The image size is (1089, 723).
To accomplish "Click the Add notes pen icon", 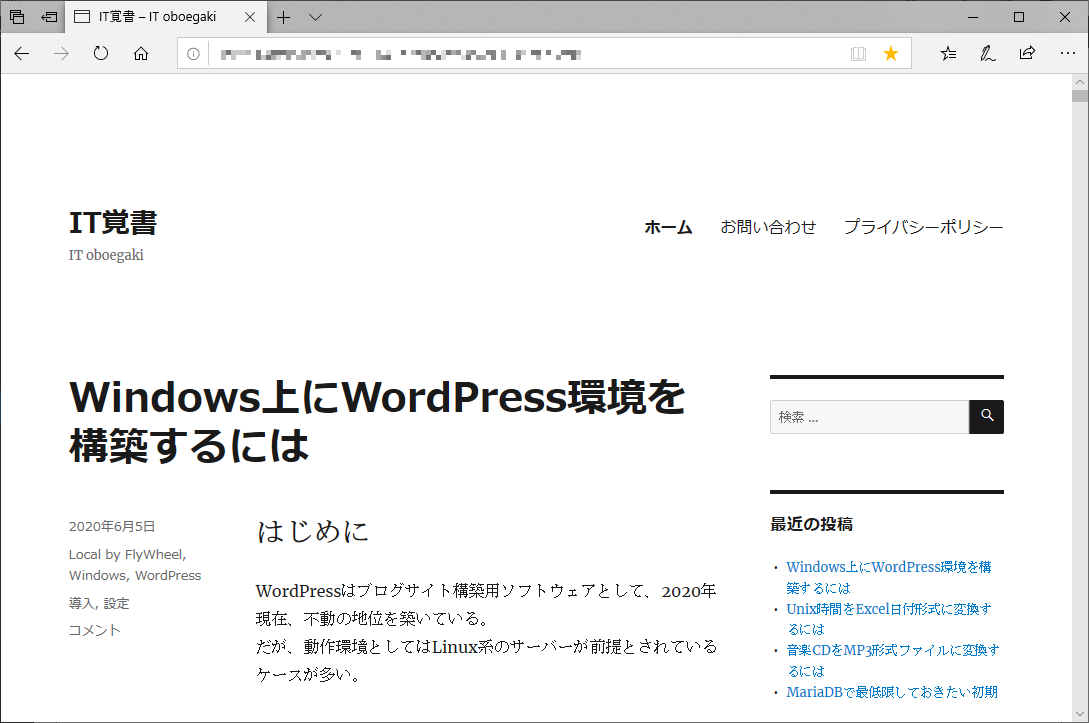I will click(988, 54).
